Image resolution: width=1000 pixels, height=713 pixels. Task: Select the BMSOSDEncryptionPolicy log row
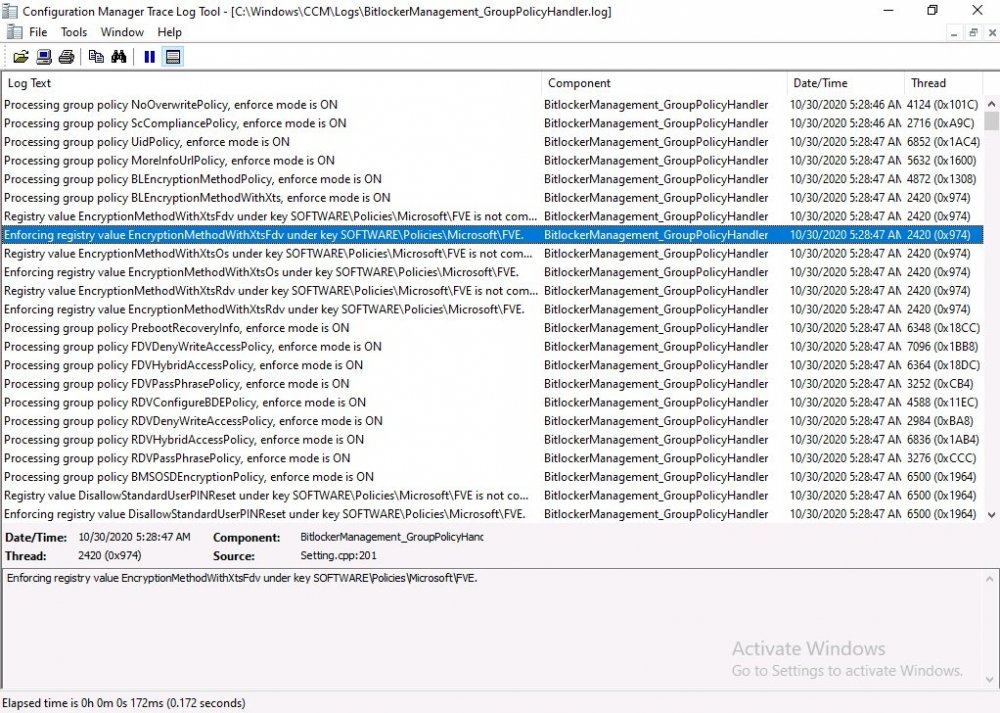pyautogui.click(x=492, y=476)
